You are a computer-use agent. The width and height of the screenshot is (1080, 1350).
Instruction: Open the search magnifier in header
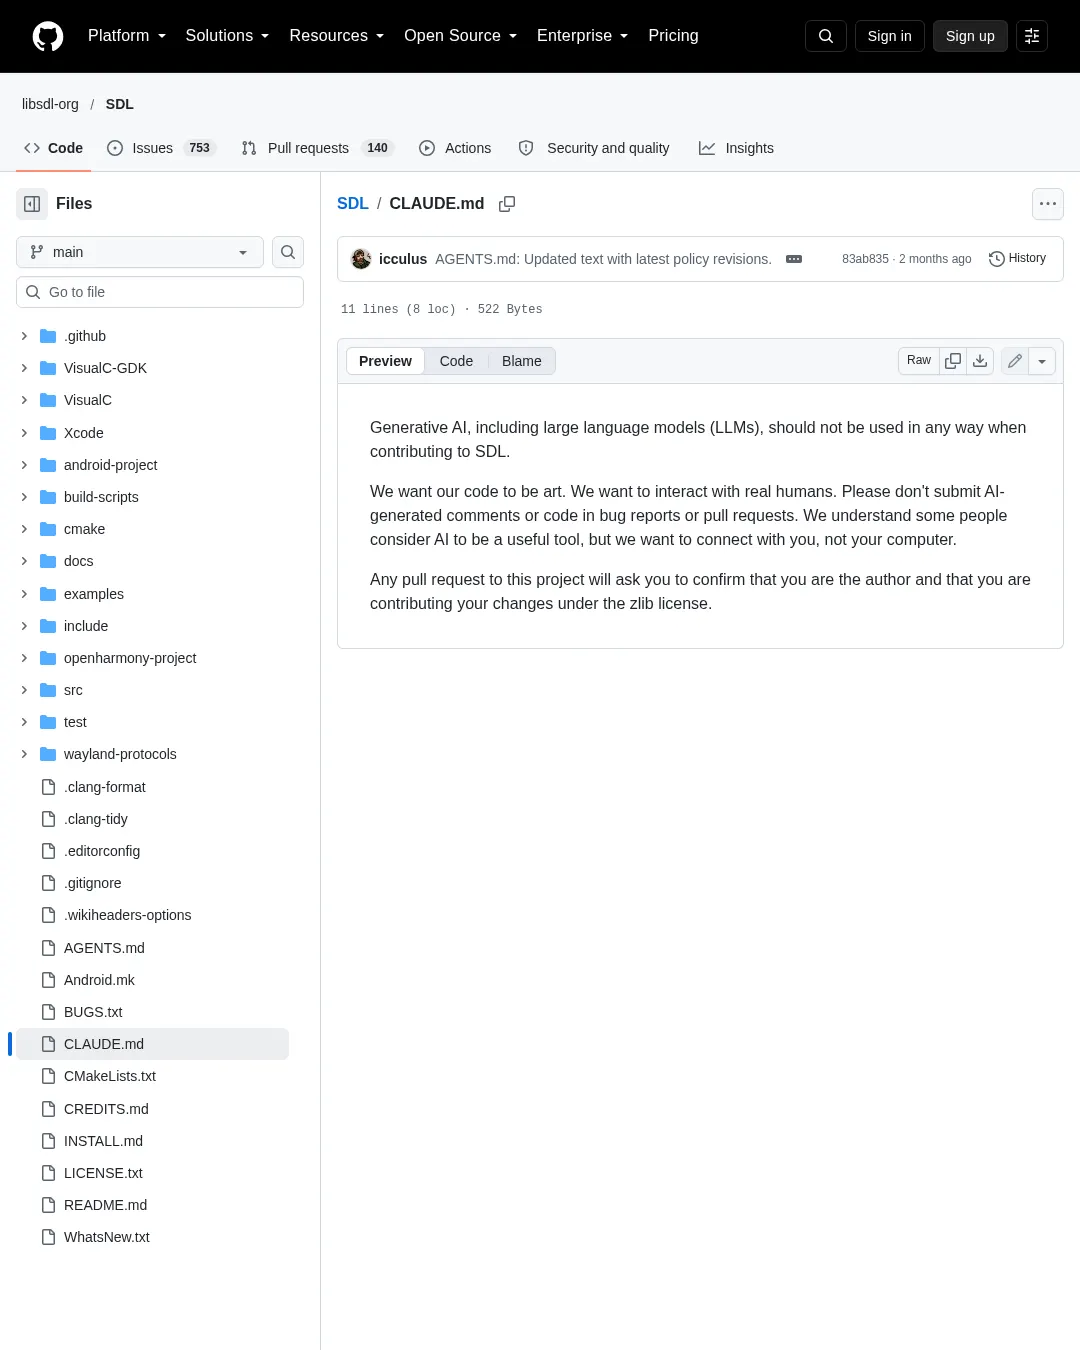pos(826,36)
